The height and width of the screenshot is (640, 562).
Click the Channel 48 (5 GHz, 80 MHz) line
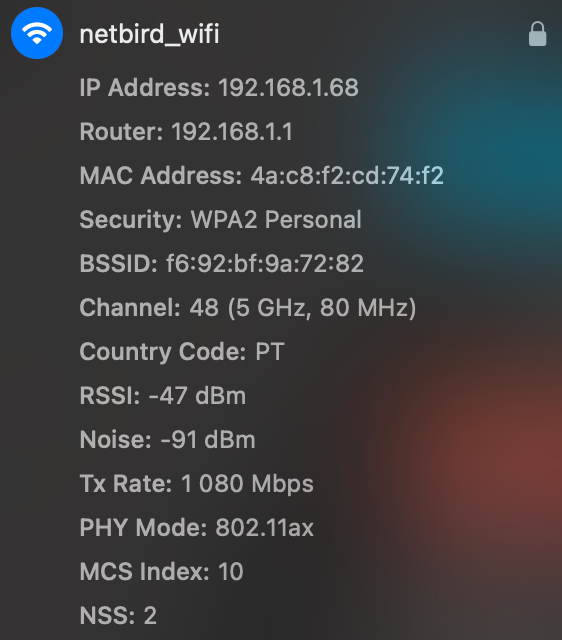point(248,308)
